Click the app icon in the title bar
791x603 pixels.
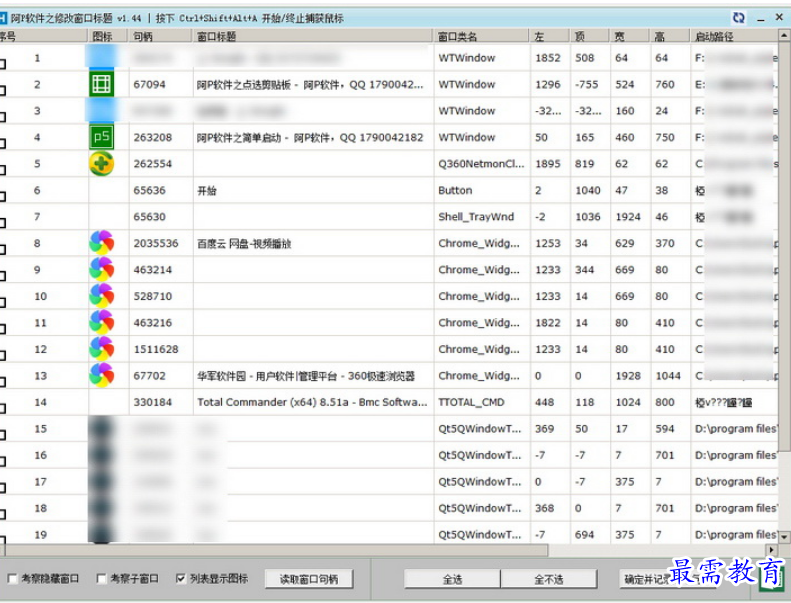pyautogui.click(x=5, y=18)
